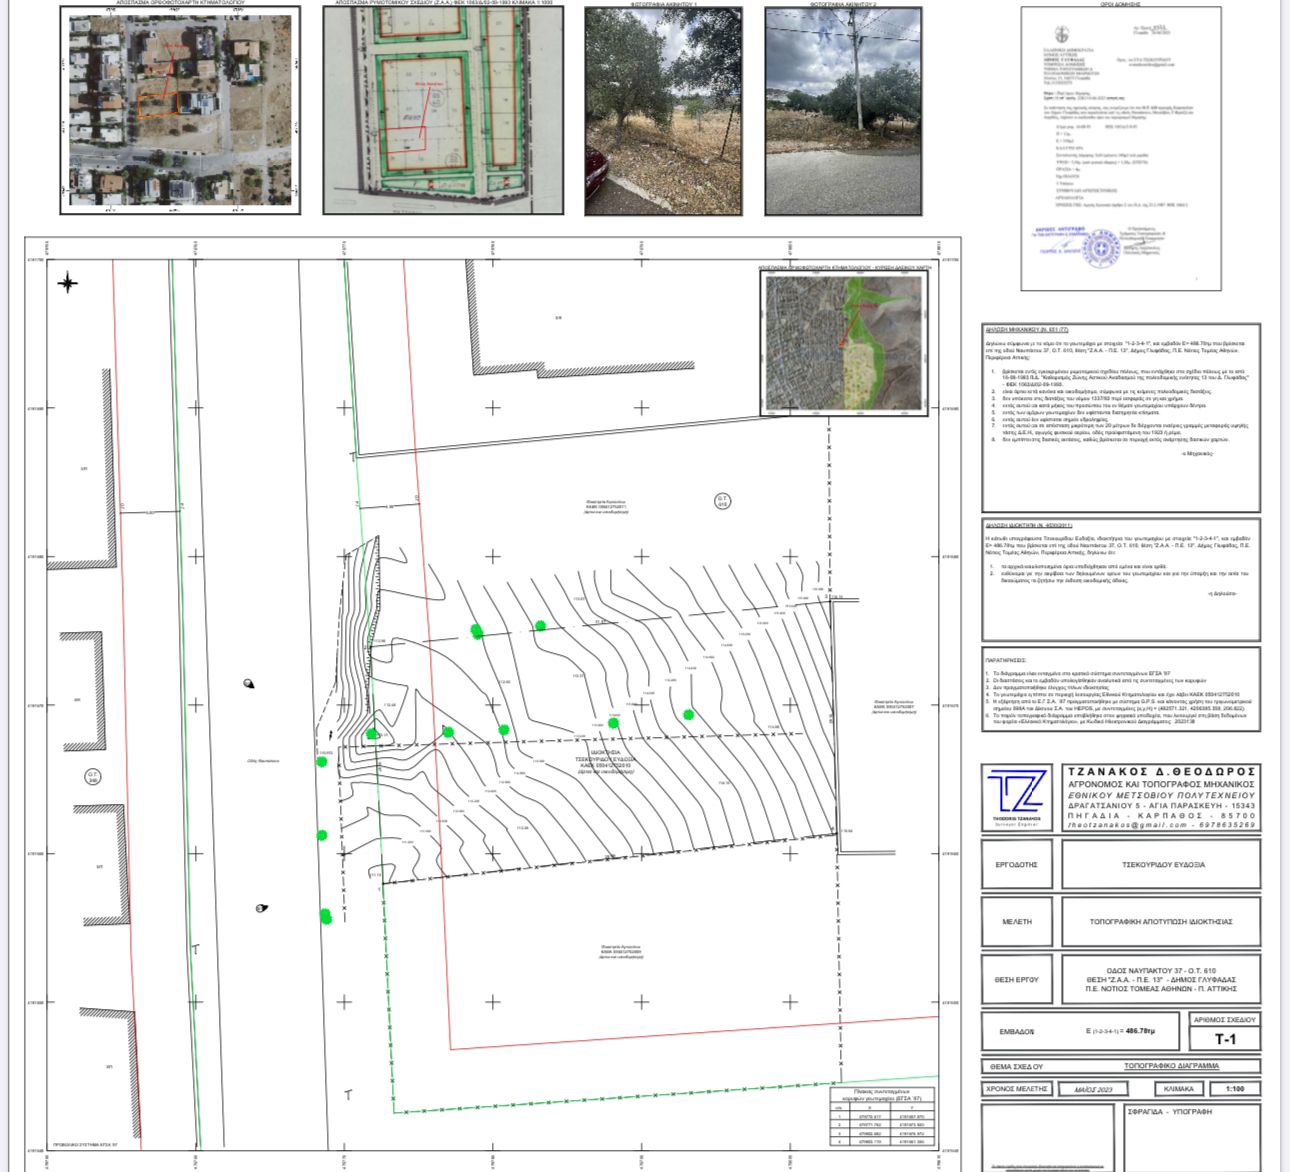Click the cadastral orthophoto map excerpt thumbnail

[181, 110]
